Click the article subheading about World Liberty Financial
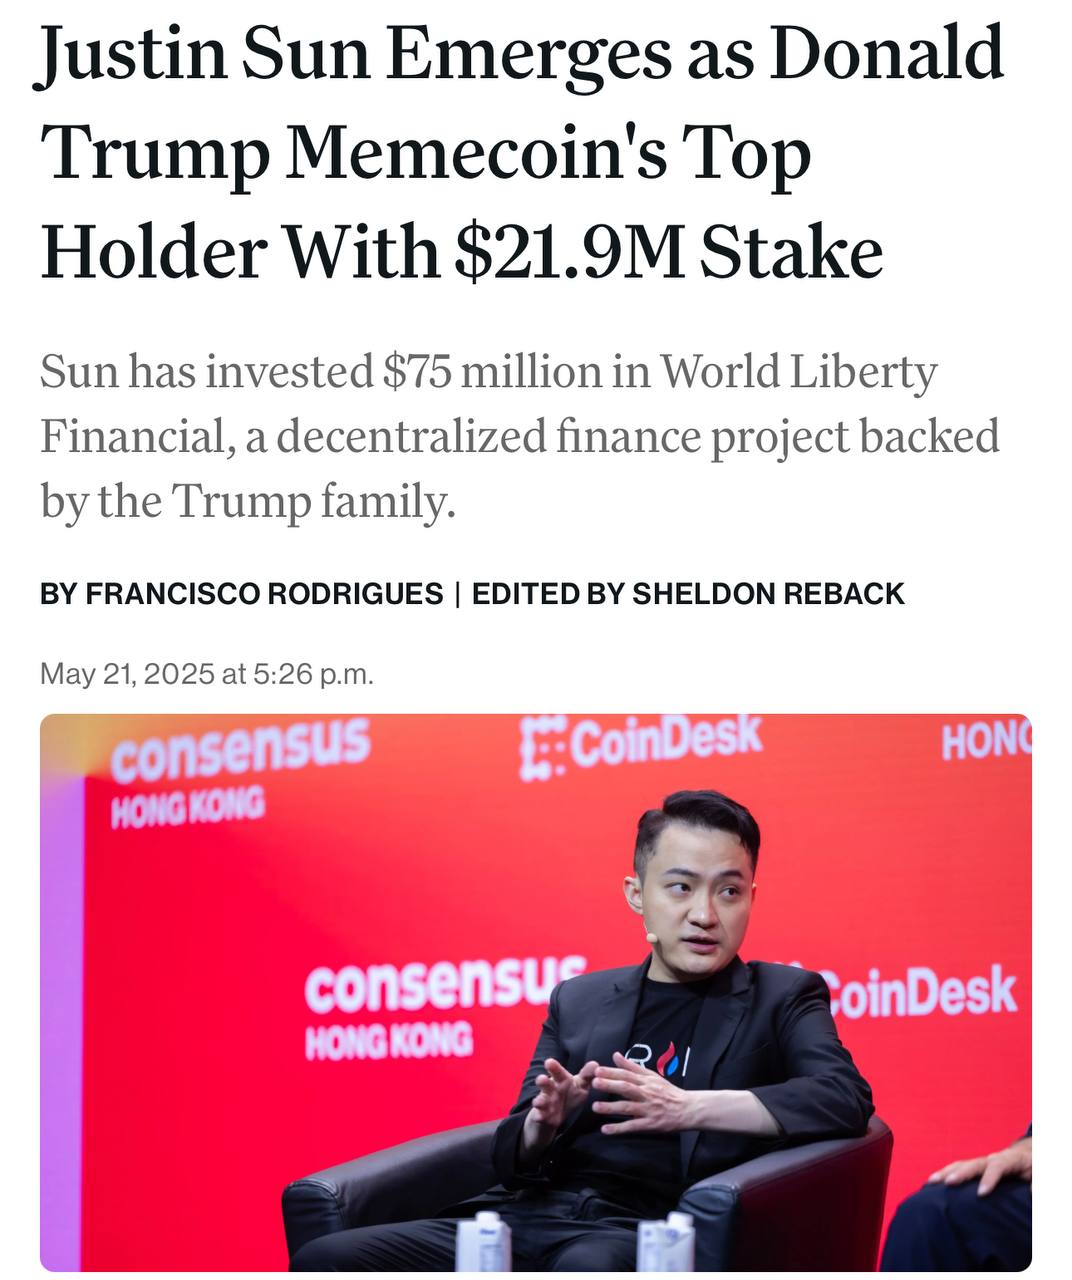The width and height of the screenshot is (1072, 1280). click(x=520, y=437)
